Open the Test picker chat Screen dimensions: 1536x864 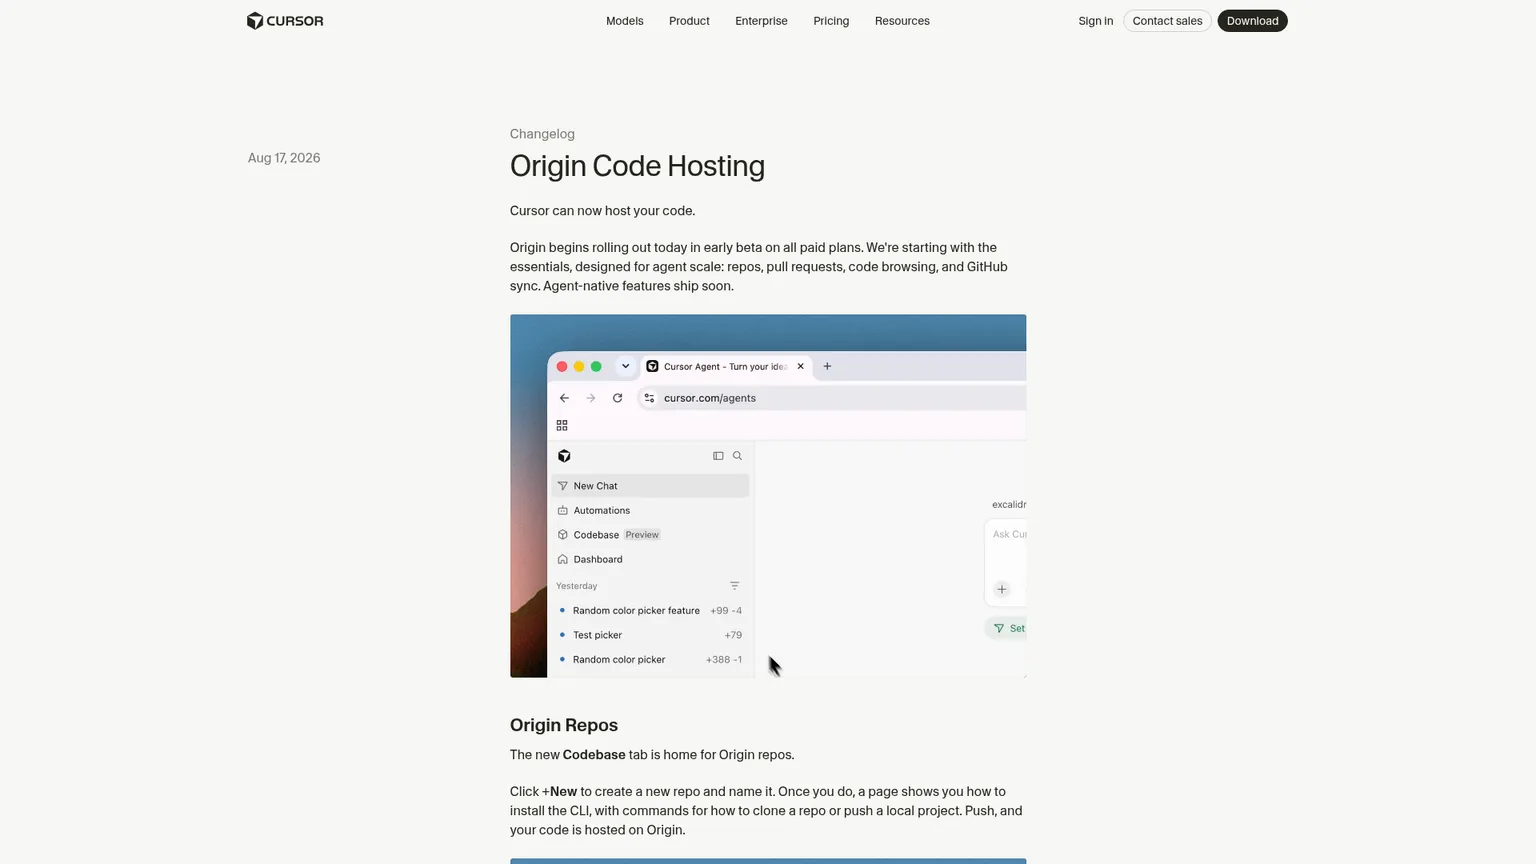click(x=650, y=635)
